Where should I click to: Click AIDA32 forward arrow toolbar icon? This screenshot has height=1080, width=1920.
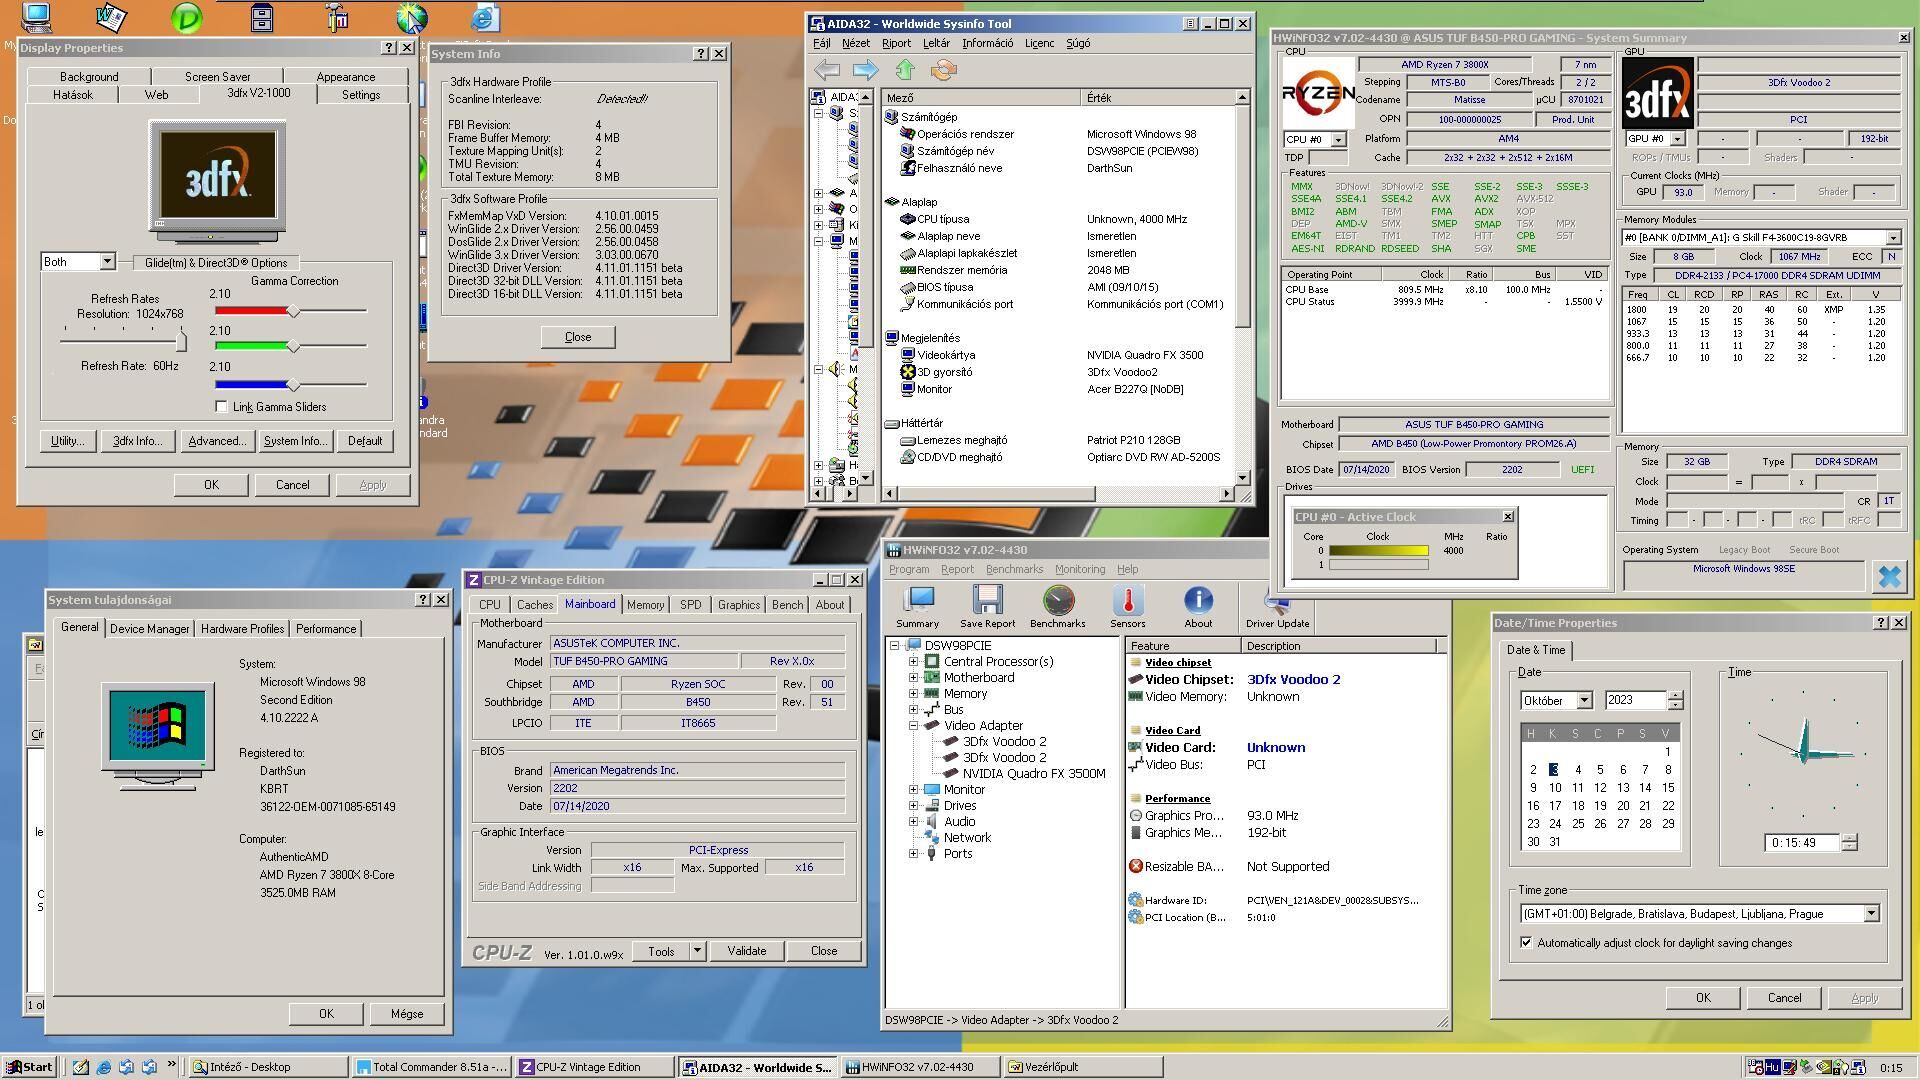865,70
